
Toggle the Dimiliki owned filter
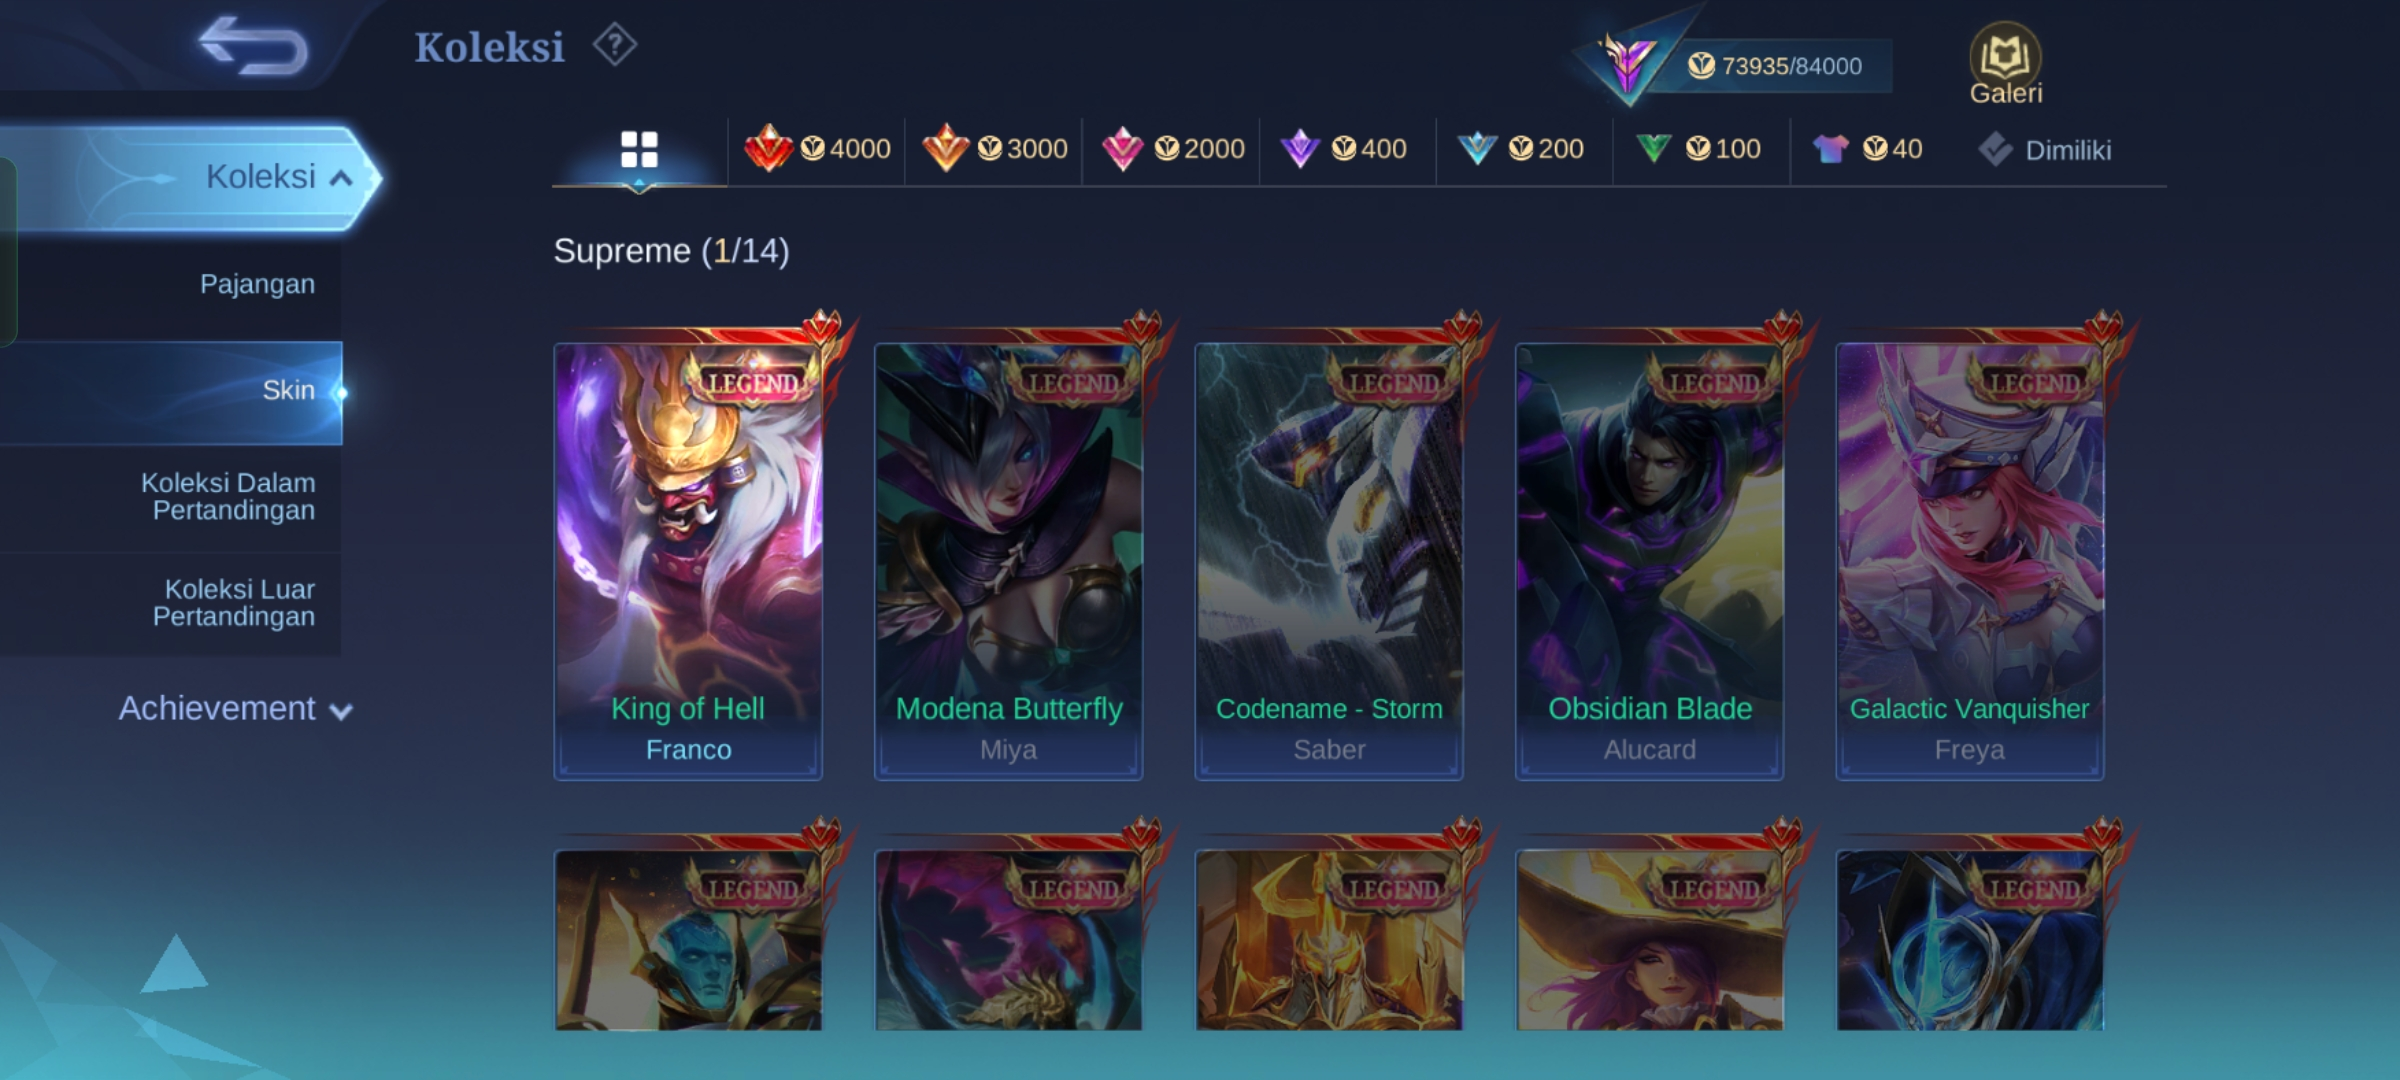point(2044,150)
